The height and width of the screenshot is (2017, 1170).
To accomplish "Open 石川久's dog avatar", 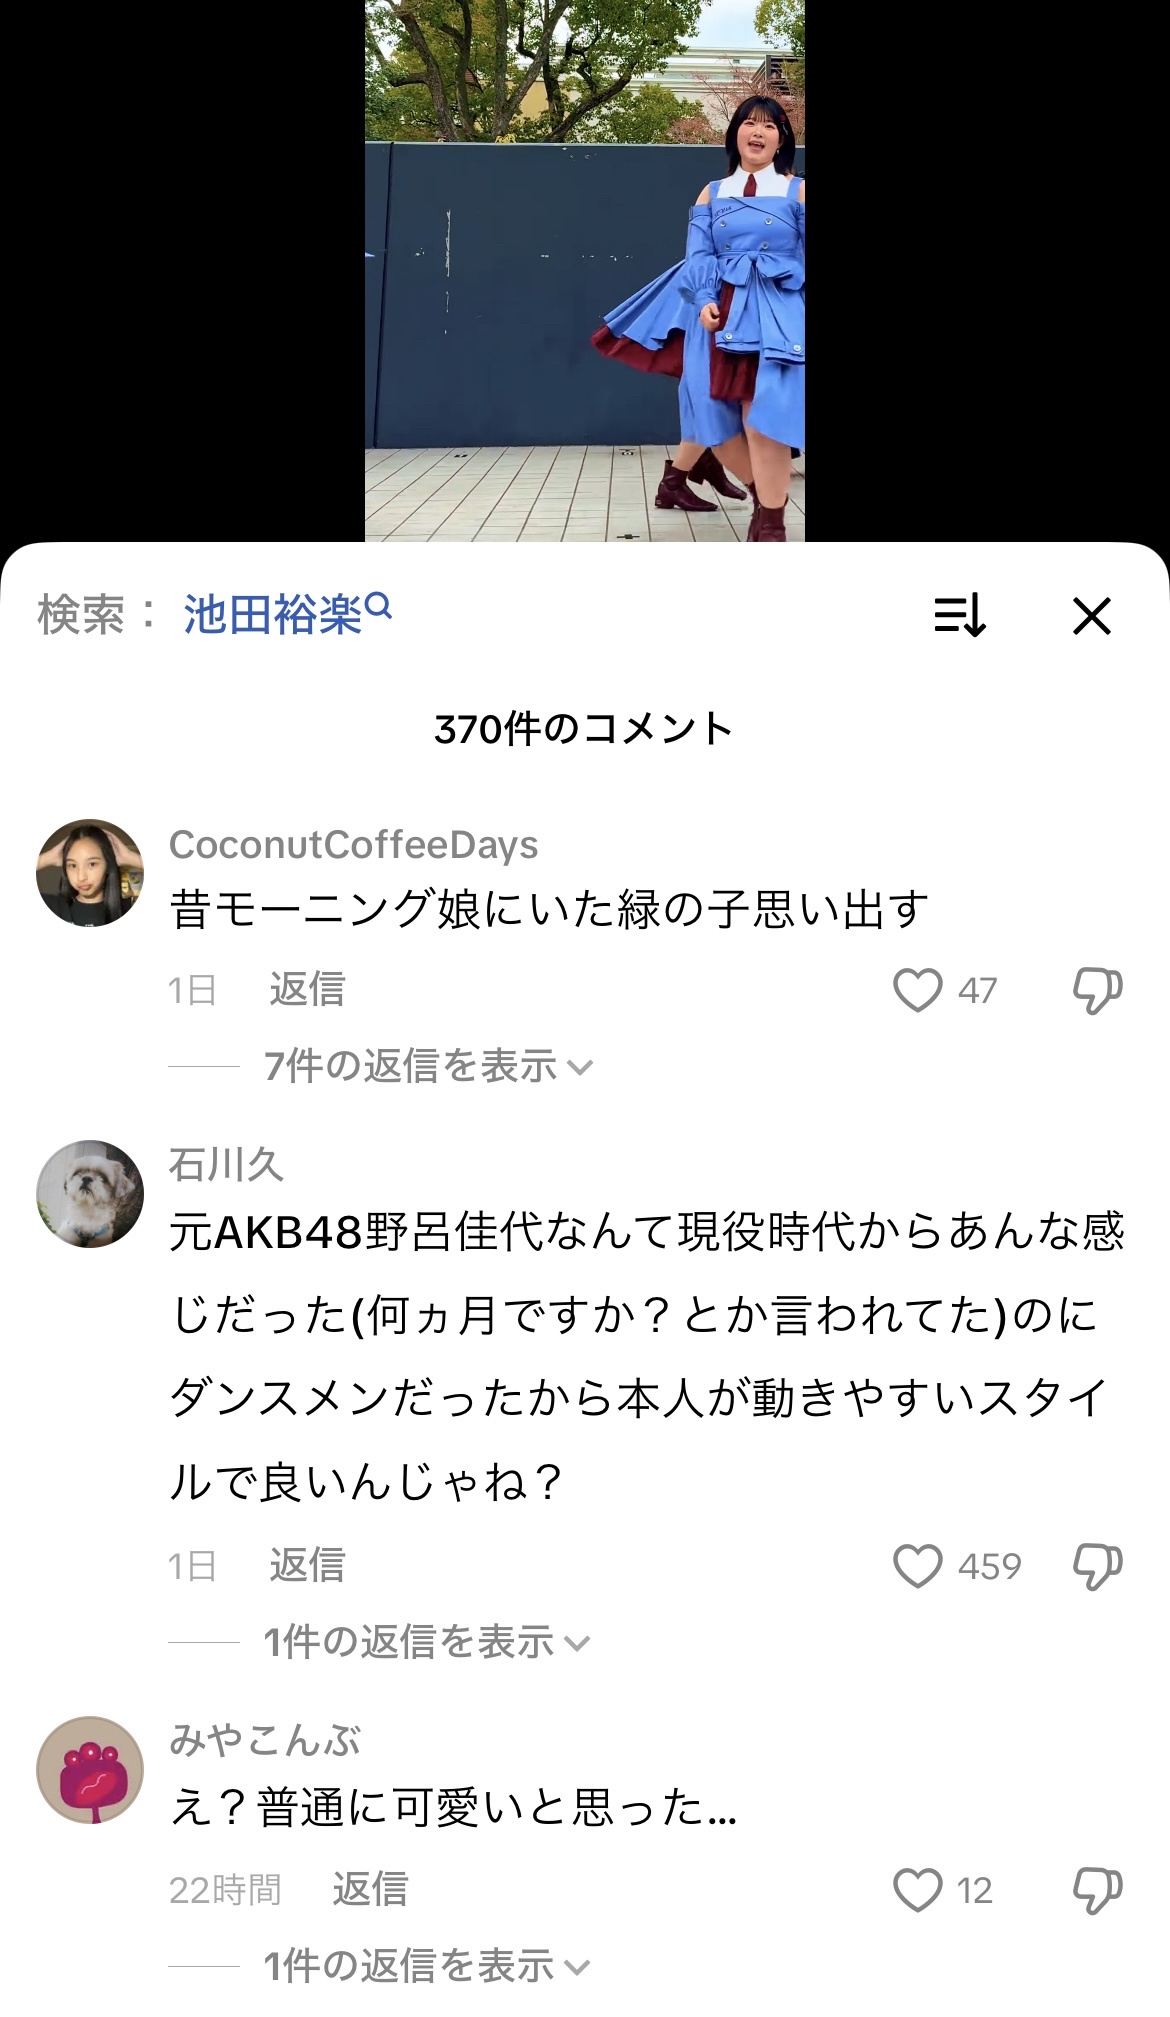I will click(x=90, y=1194).
